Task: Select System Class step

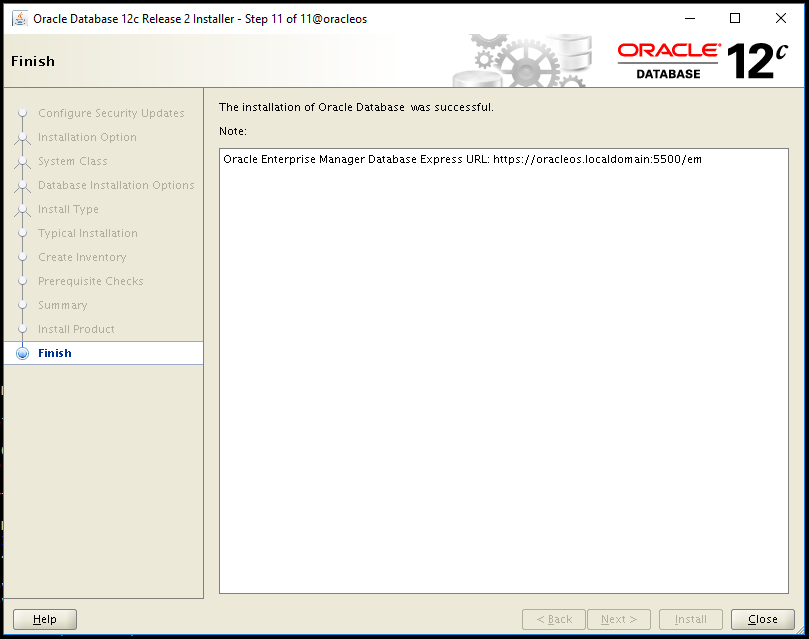Action: click(x=73, y=161)
